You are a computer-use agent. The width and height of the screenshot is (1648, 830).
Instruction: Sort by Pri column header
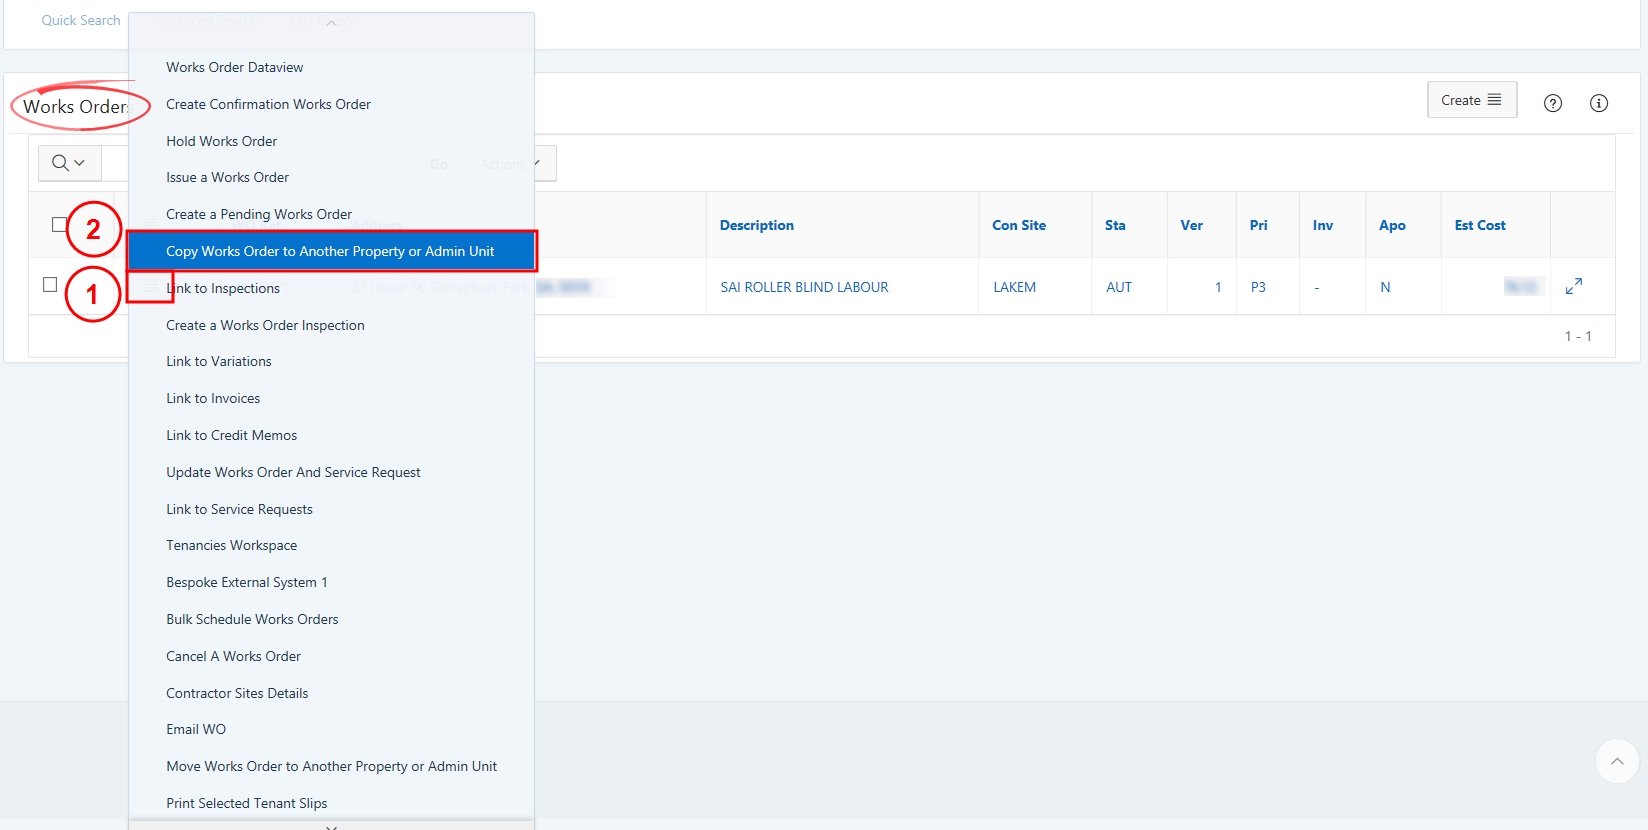coord(1258,225)
